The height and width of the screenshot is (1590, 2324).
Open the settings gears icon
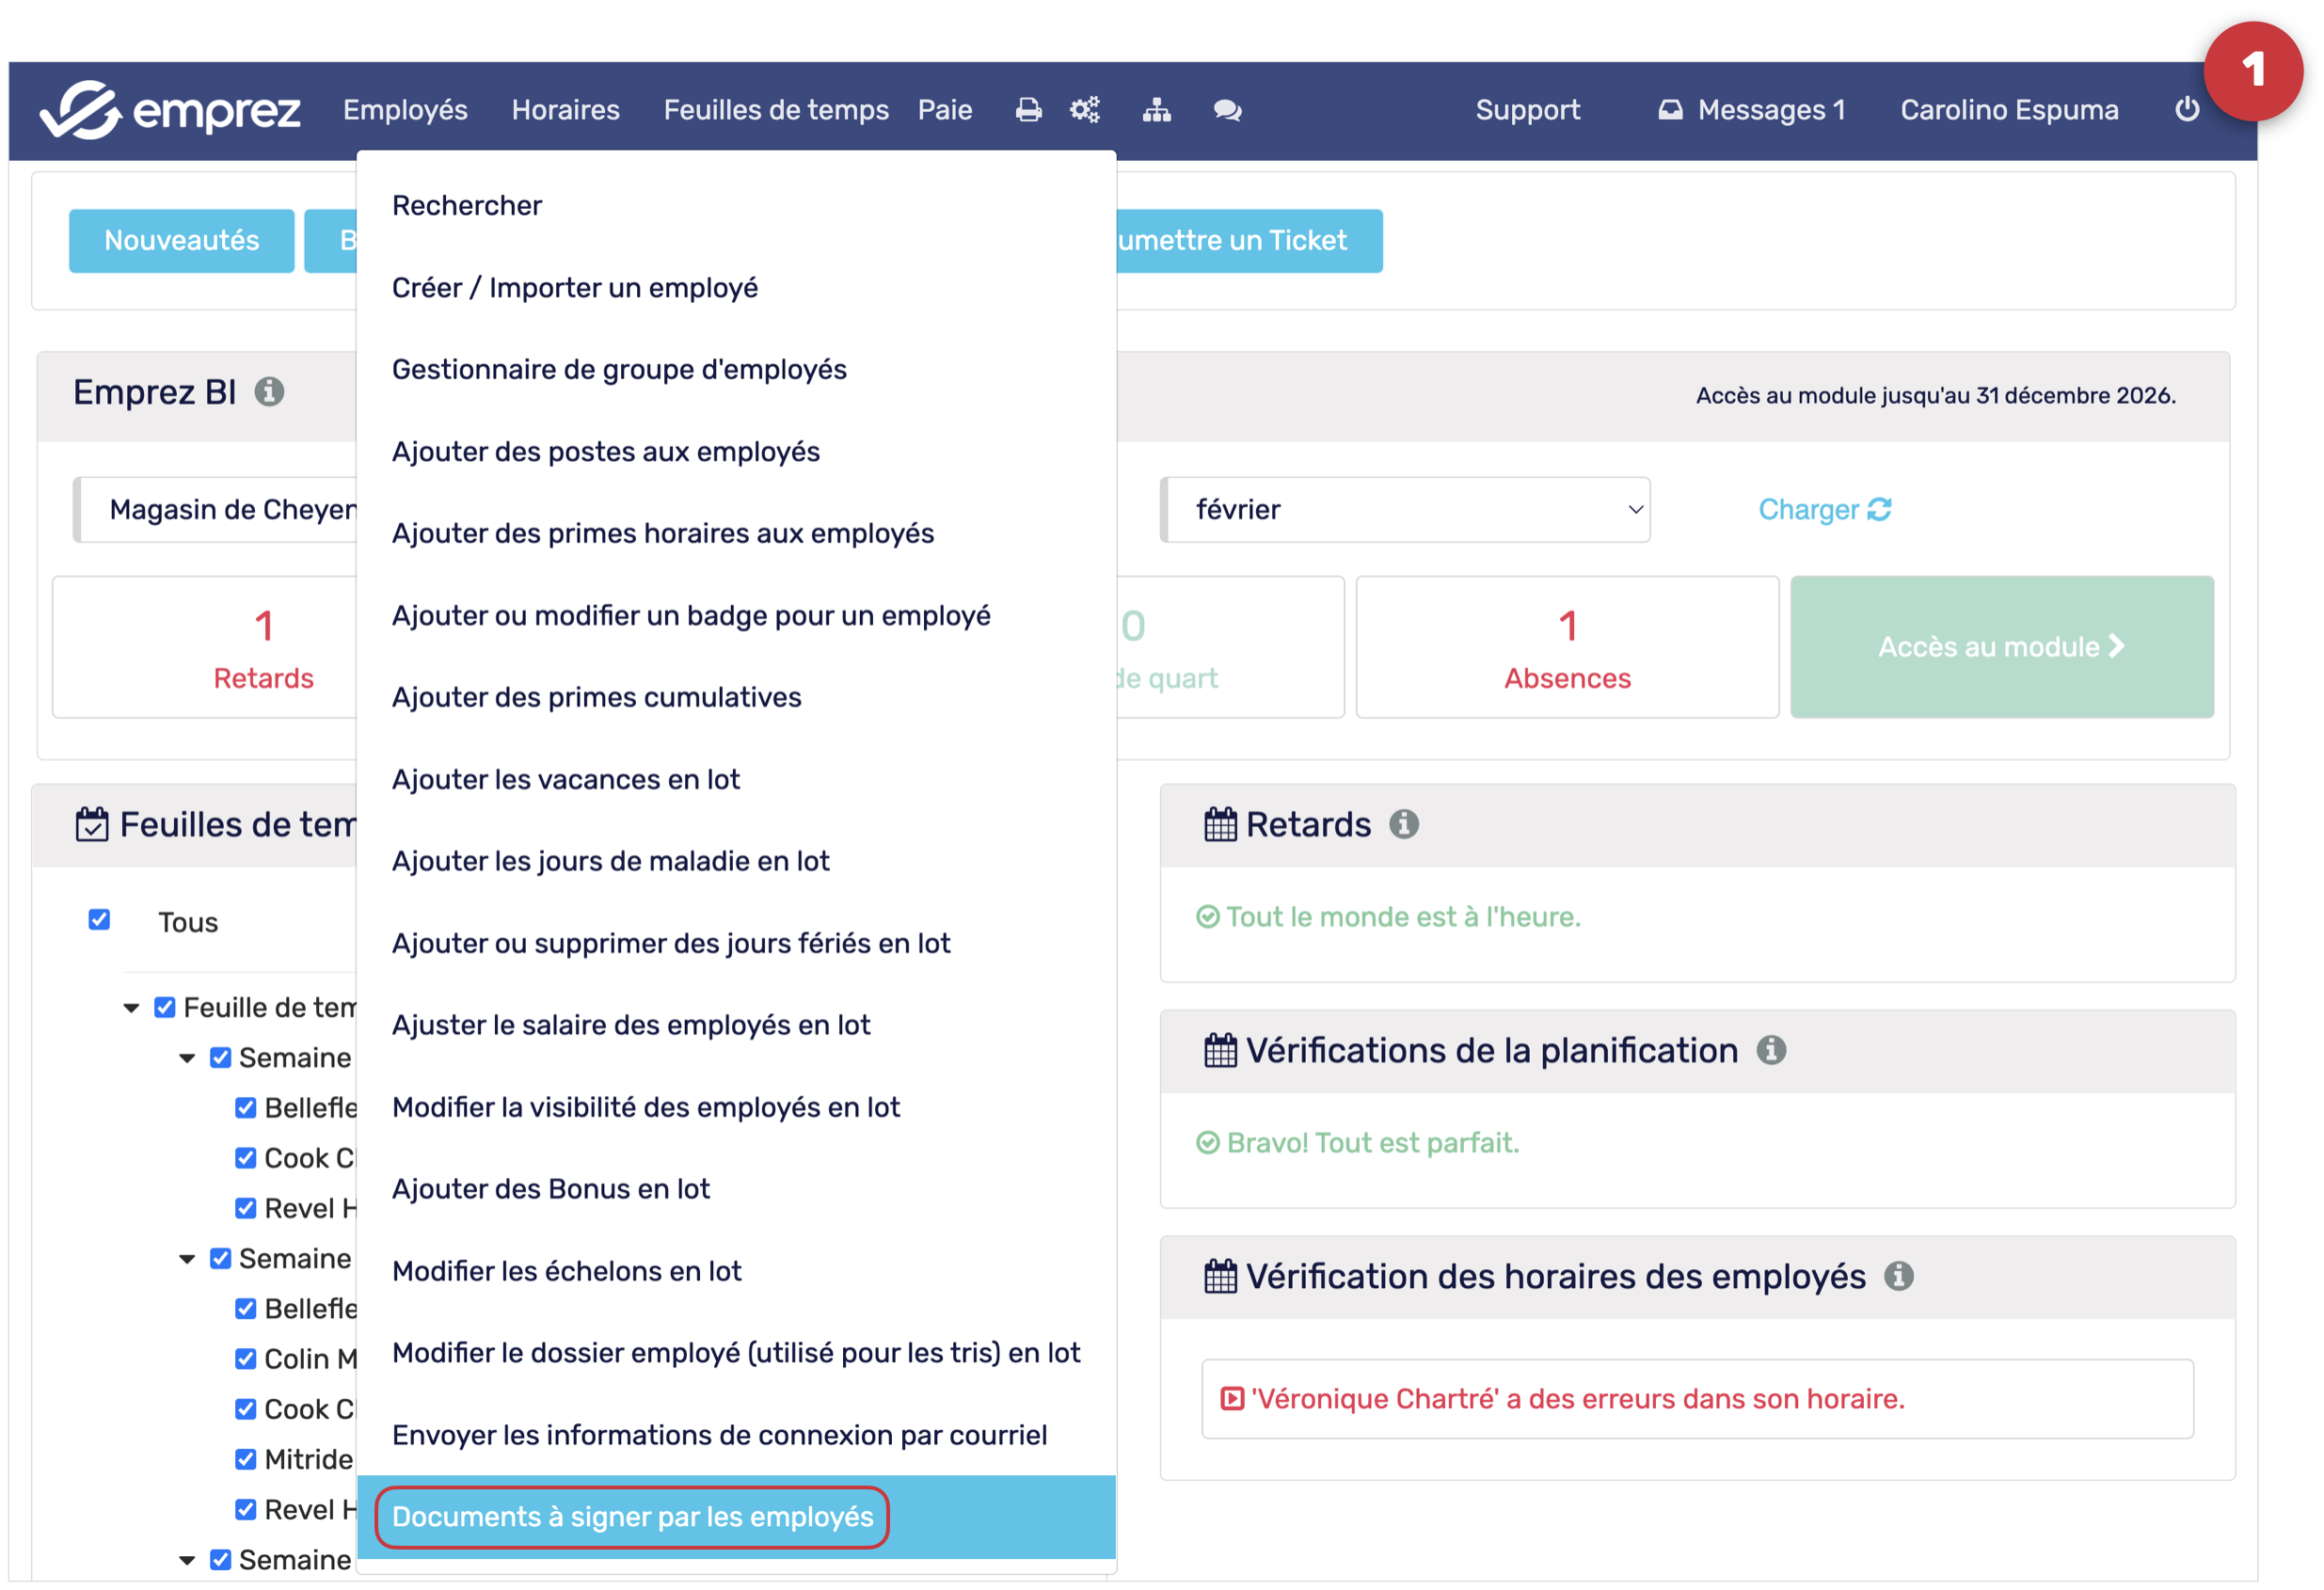[x=1085, y=110]
